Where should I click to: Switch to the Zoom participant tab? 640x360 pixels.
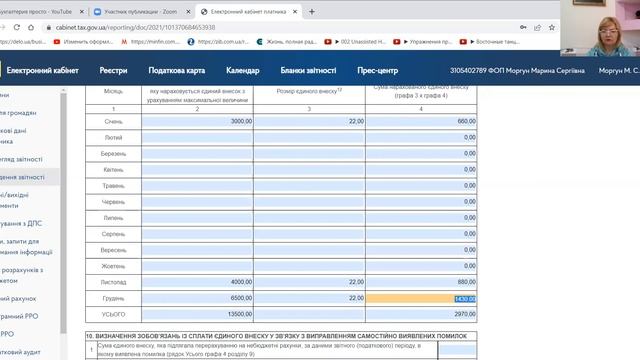click(x=141, y=12)
